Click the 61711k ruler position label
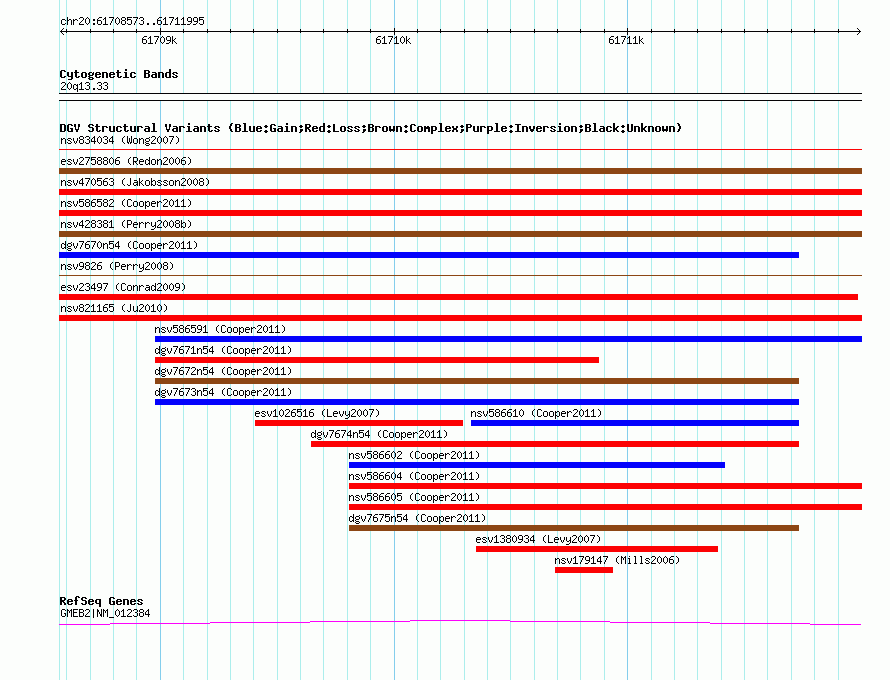The width and height of the screenshot is (890, 680). coord(626,40)
